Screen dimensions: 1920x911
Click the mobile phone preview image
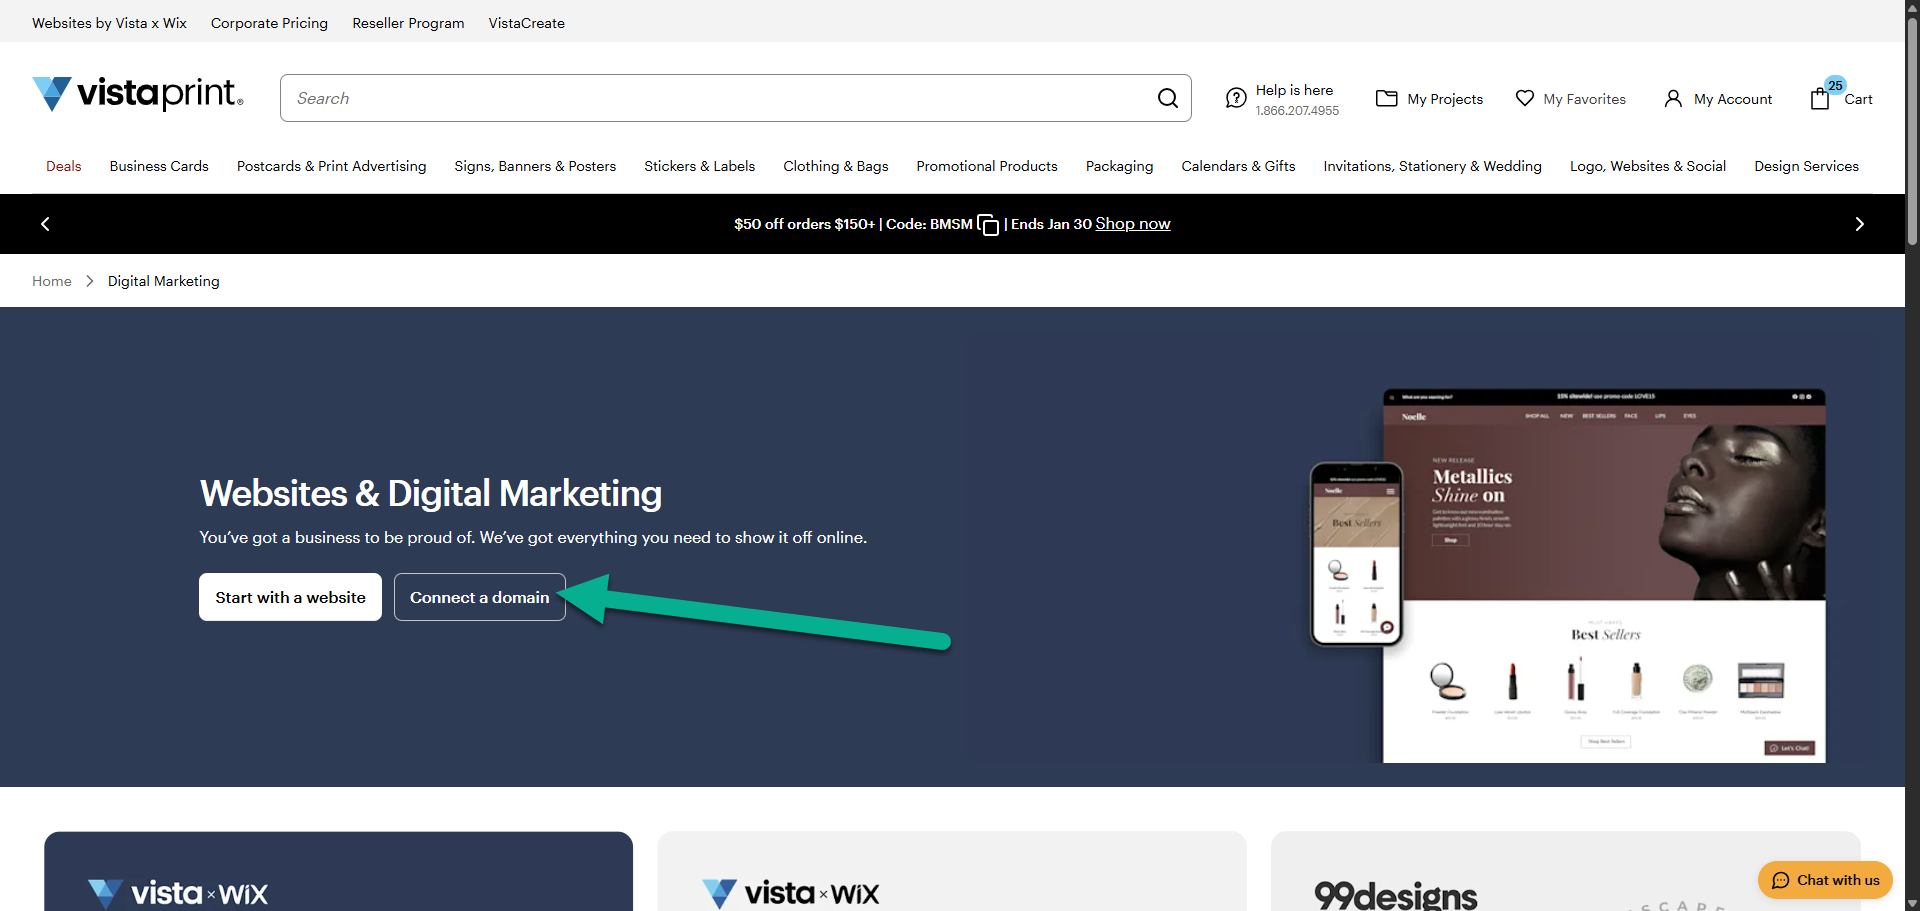pyautogui.click(x=1356, y=553)
